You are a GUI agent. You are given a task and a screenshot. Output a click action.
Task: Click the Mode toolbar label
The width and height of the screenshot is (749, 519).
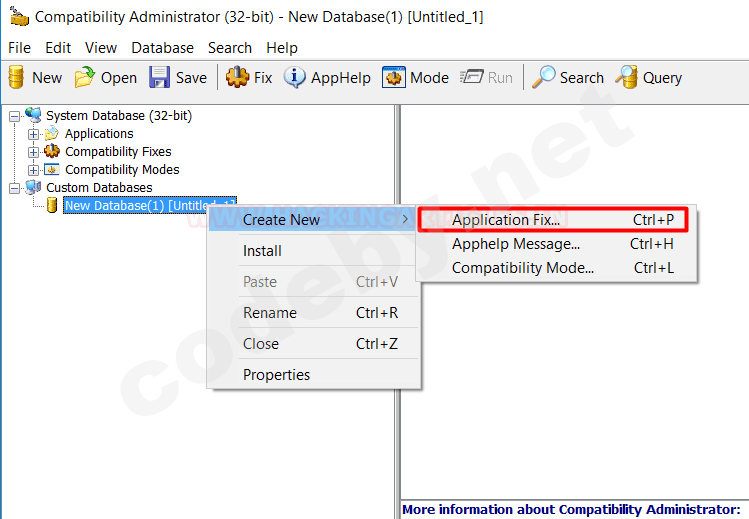click(429, 77)
